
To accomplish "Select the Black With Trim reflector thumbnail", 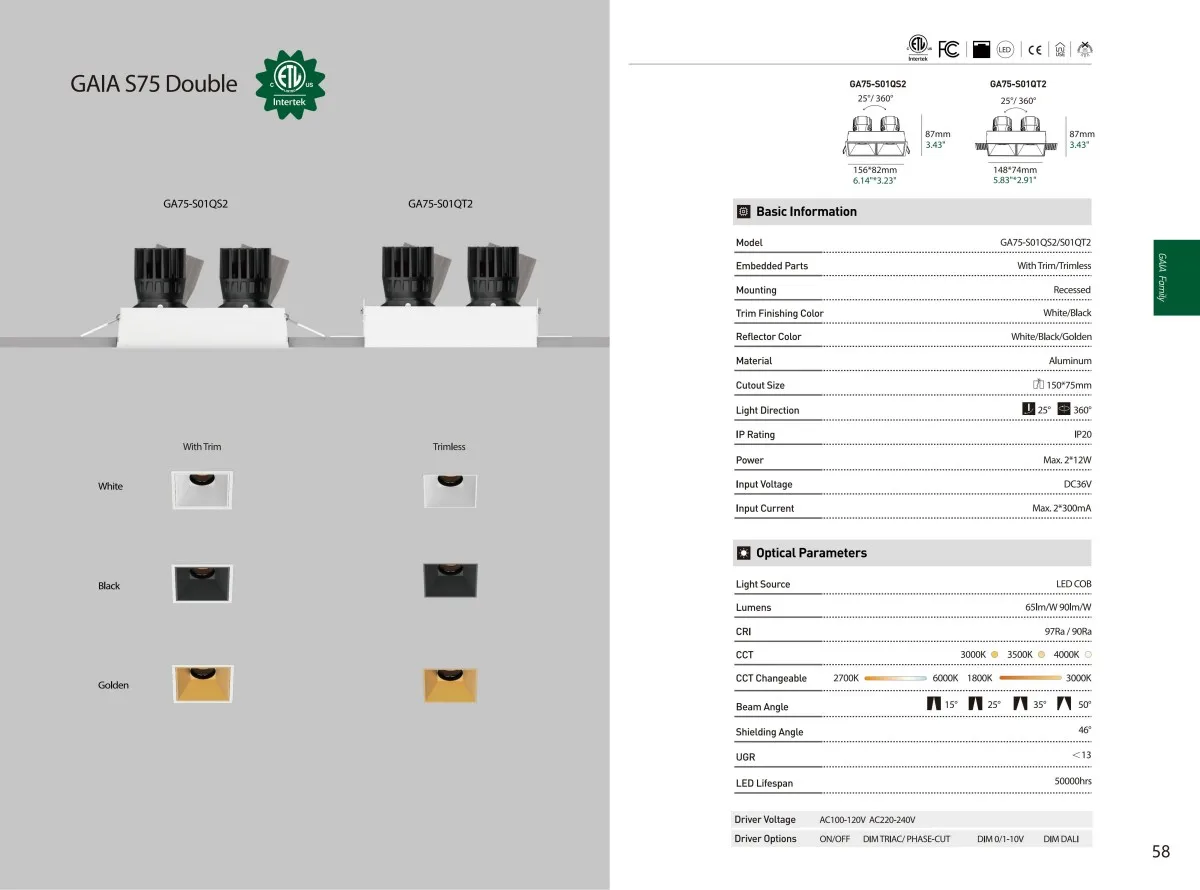I will [x=203, y=584].
